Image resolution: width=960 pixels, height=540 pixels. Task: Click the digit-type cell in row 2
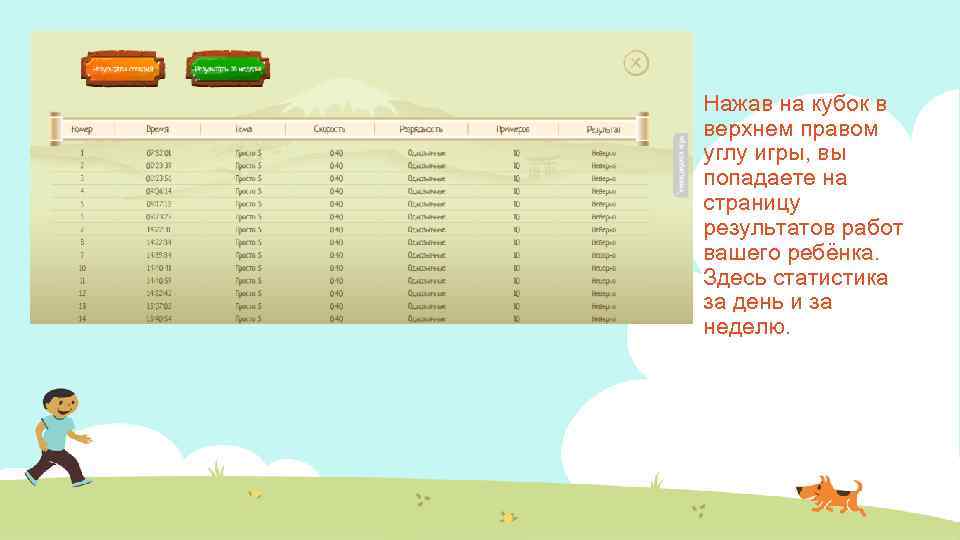pyautogui.click(x=427, y=166)
